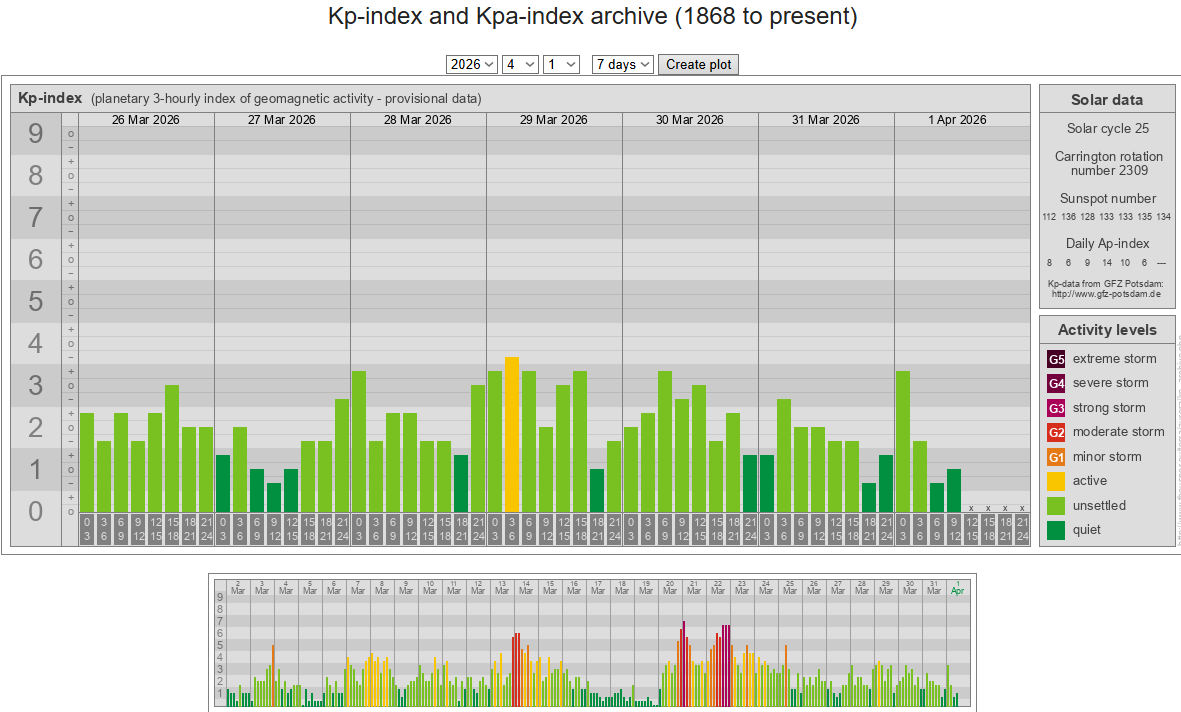Click the dark green quiet legend swatch

click(x=1057, y=530)
